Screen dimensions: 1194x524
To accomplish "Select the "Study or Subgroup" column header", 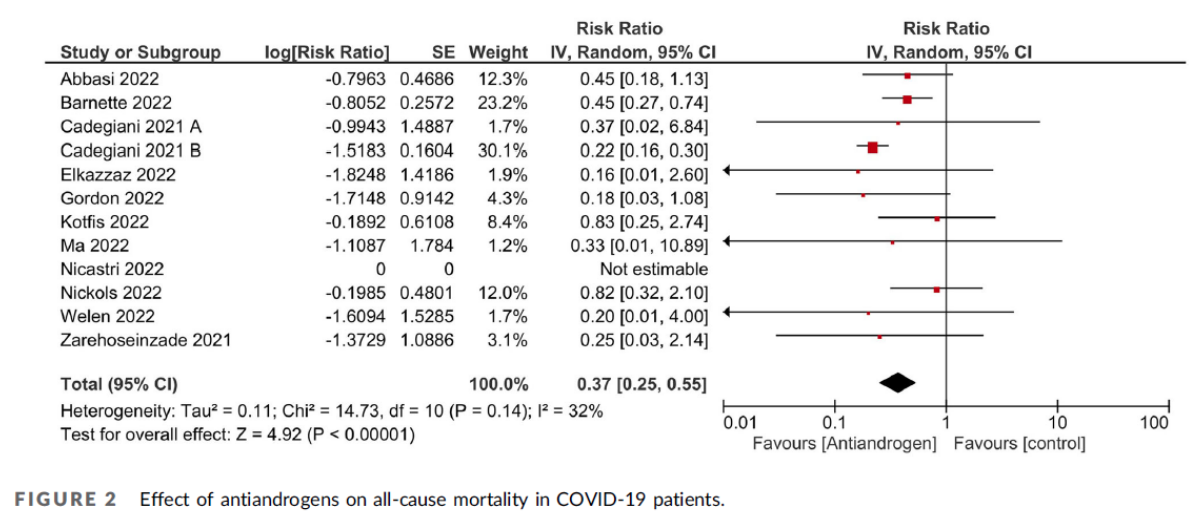I will pyautogui.click(x=140, y=52).
